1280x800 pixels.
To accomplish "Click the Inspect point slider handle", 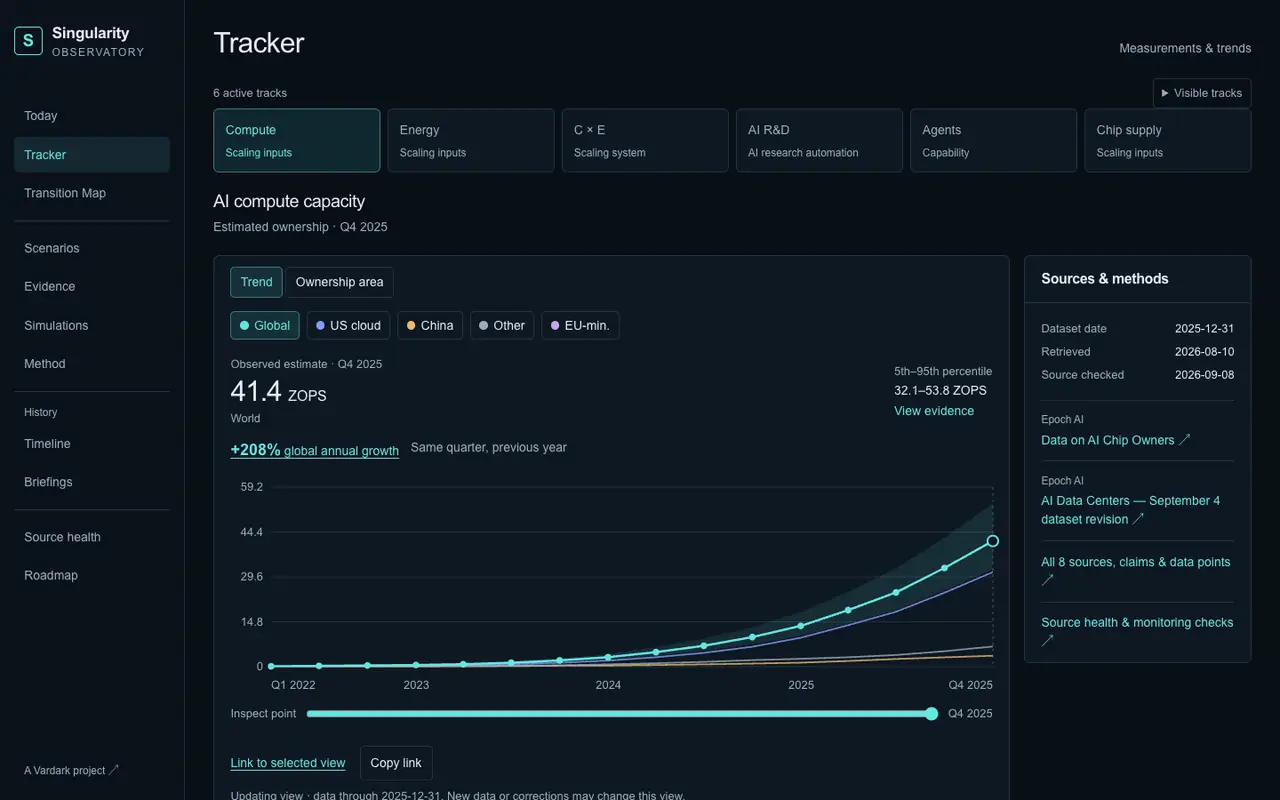I will (932, 714).
